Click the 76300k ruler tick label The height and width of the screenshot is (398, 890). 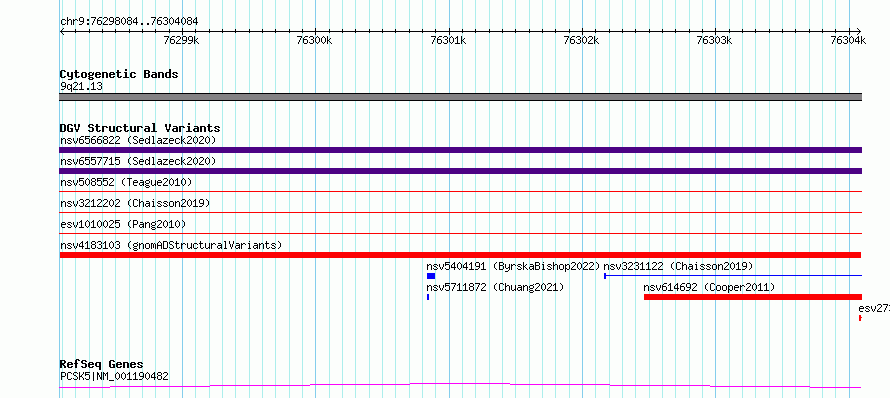314,40
